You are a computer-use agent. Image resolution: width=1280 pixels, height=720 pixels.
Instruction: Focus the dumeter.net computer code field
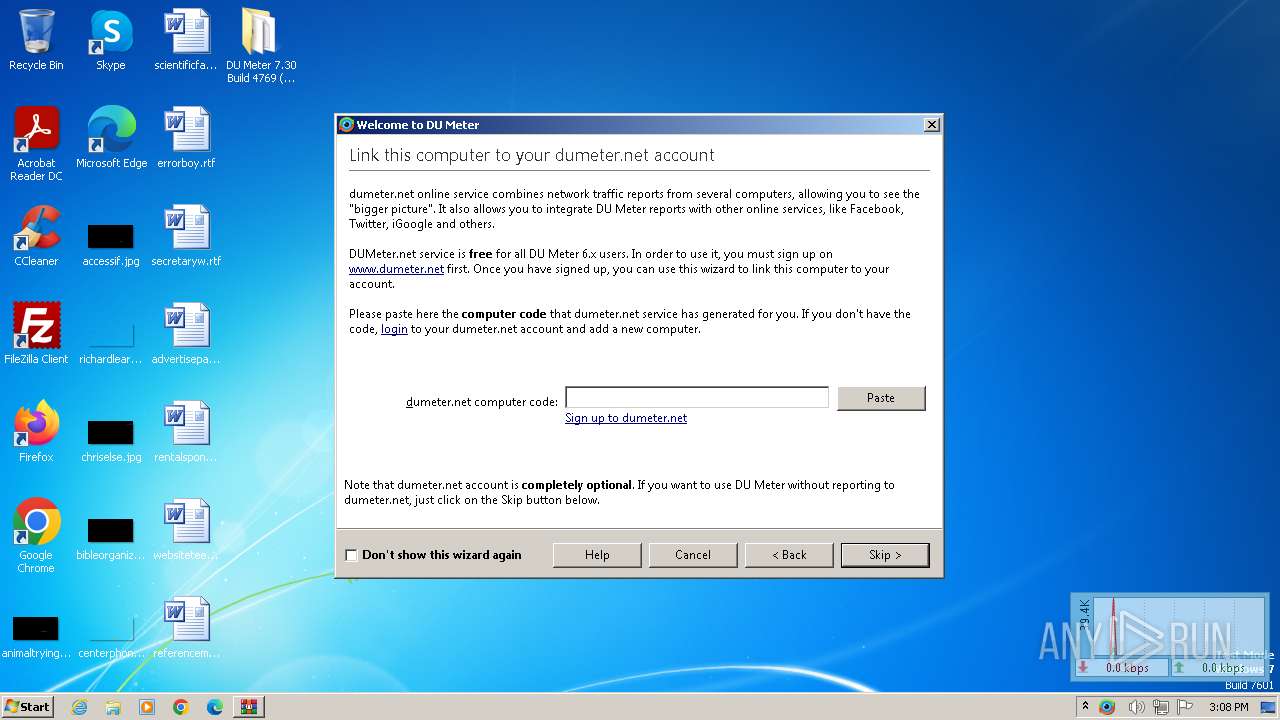click(x=697, y=398)
